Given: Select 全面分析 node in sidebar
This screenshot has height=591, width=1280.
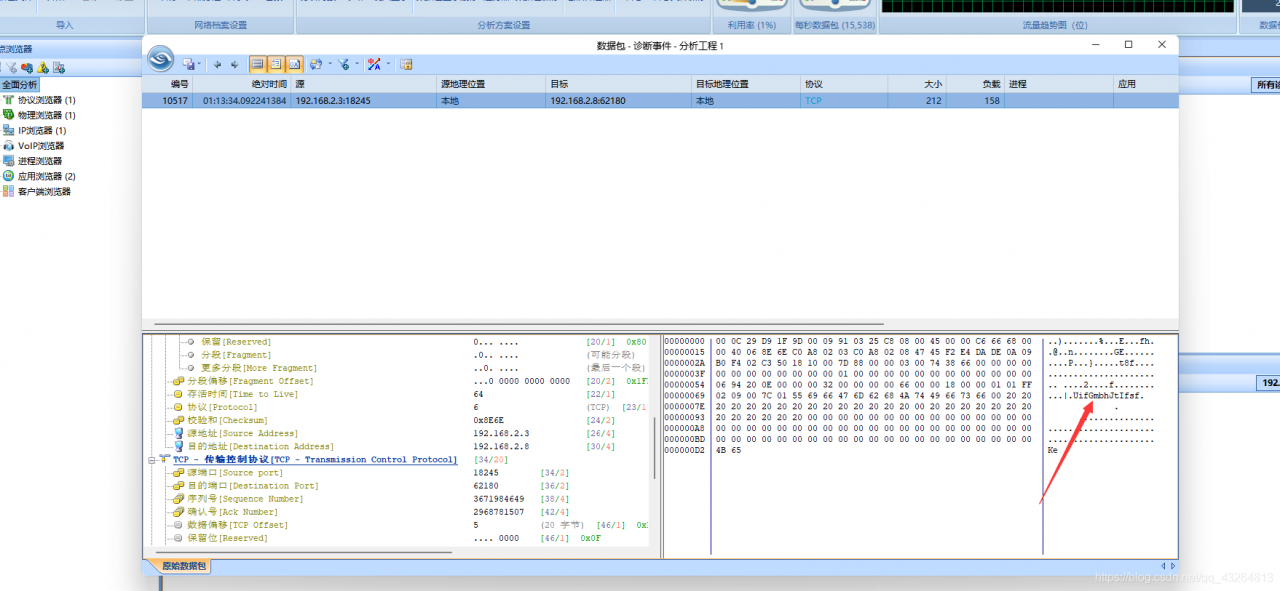Looking at the screenshot, I should [x=19, y=84].
